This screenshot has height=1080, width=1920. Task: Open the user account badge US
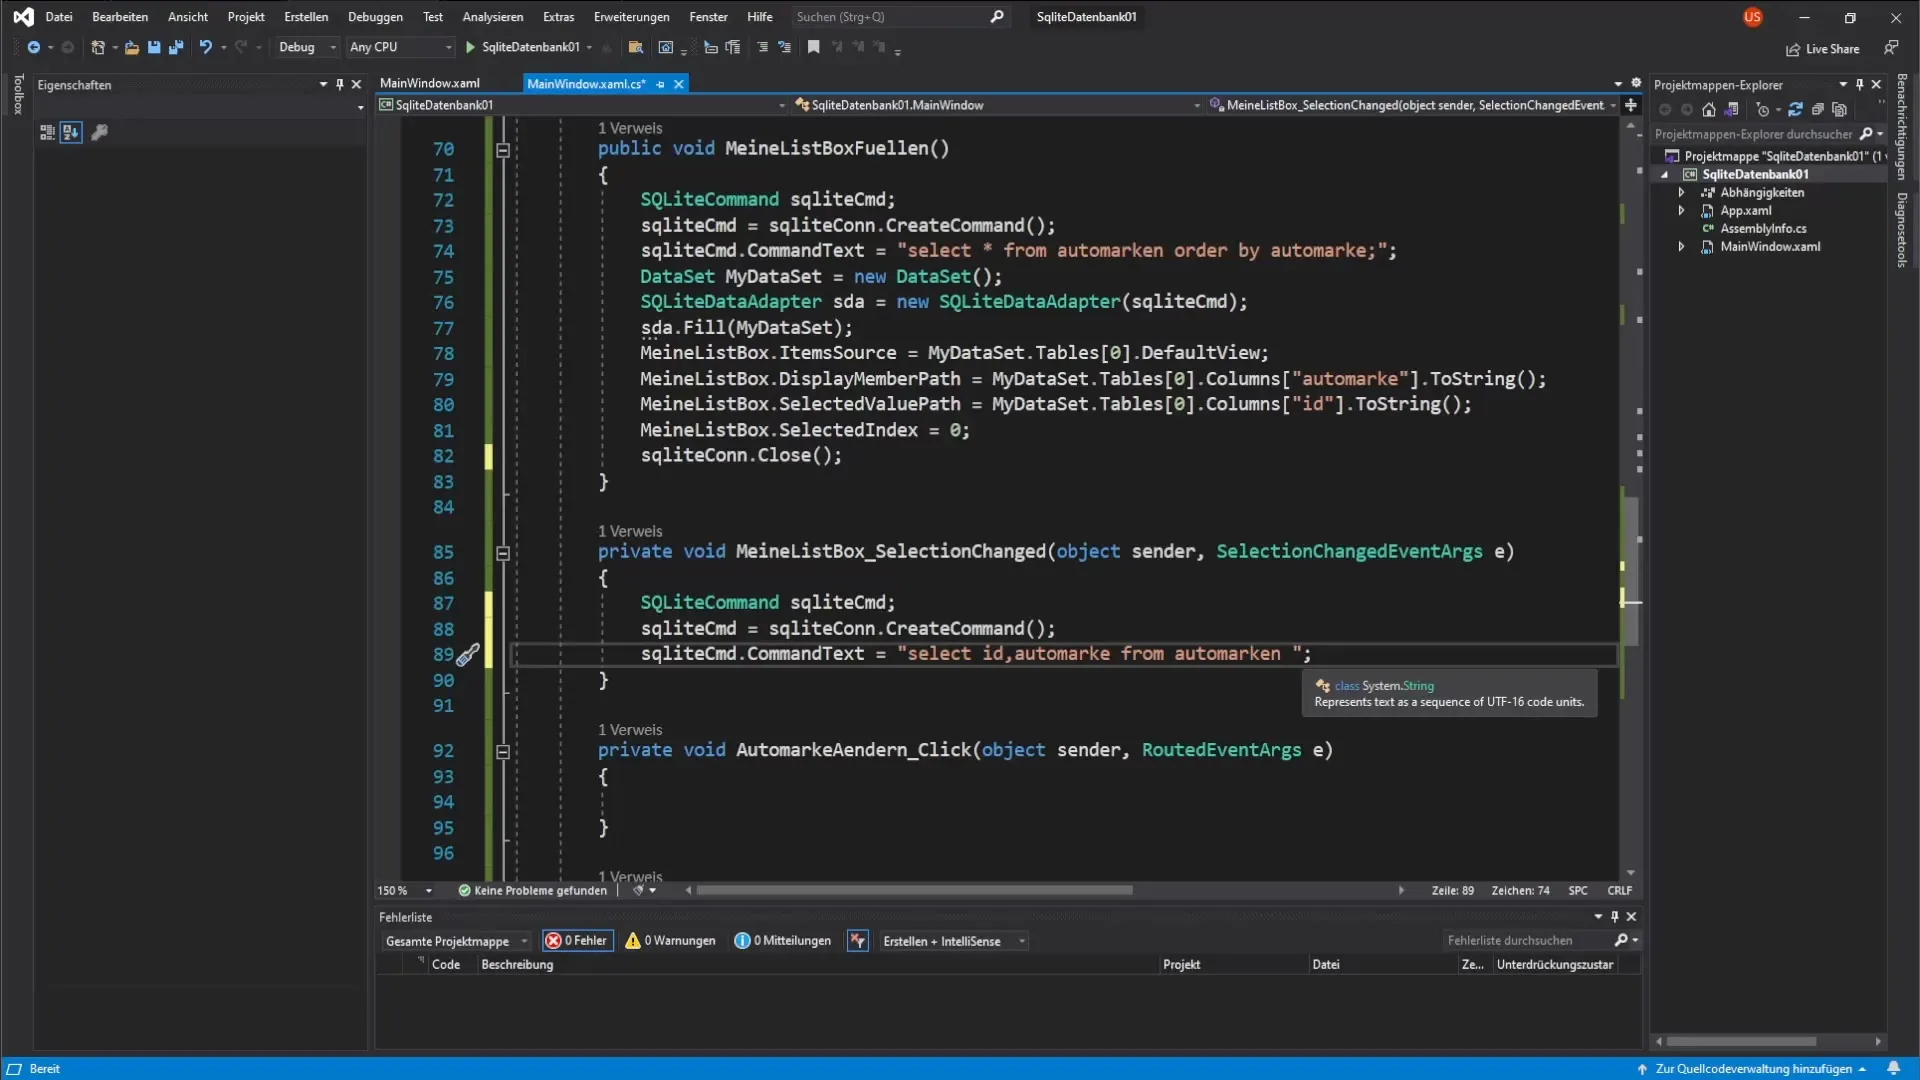[1752, 17]
